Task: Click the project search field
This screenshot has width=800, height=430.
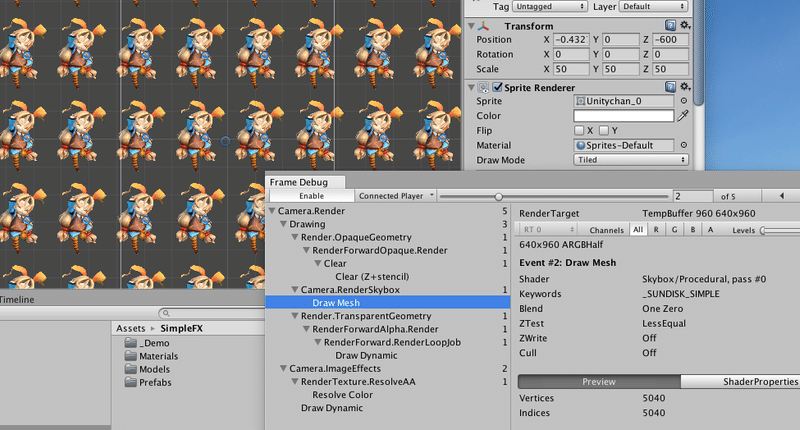Action: (x=211, y=313)
